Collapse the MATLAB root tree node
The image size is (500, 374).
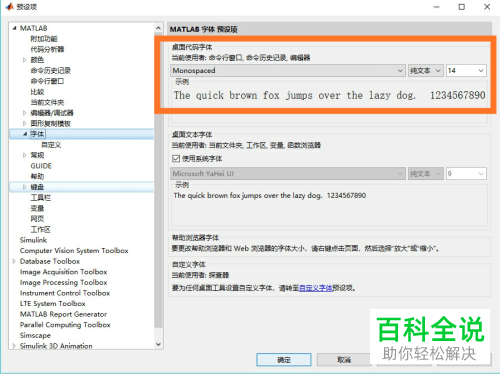[14, 28]
